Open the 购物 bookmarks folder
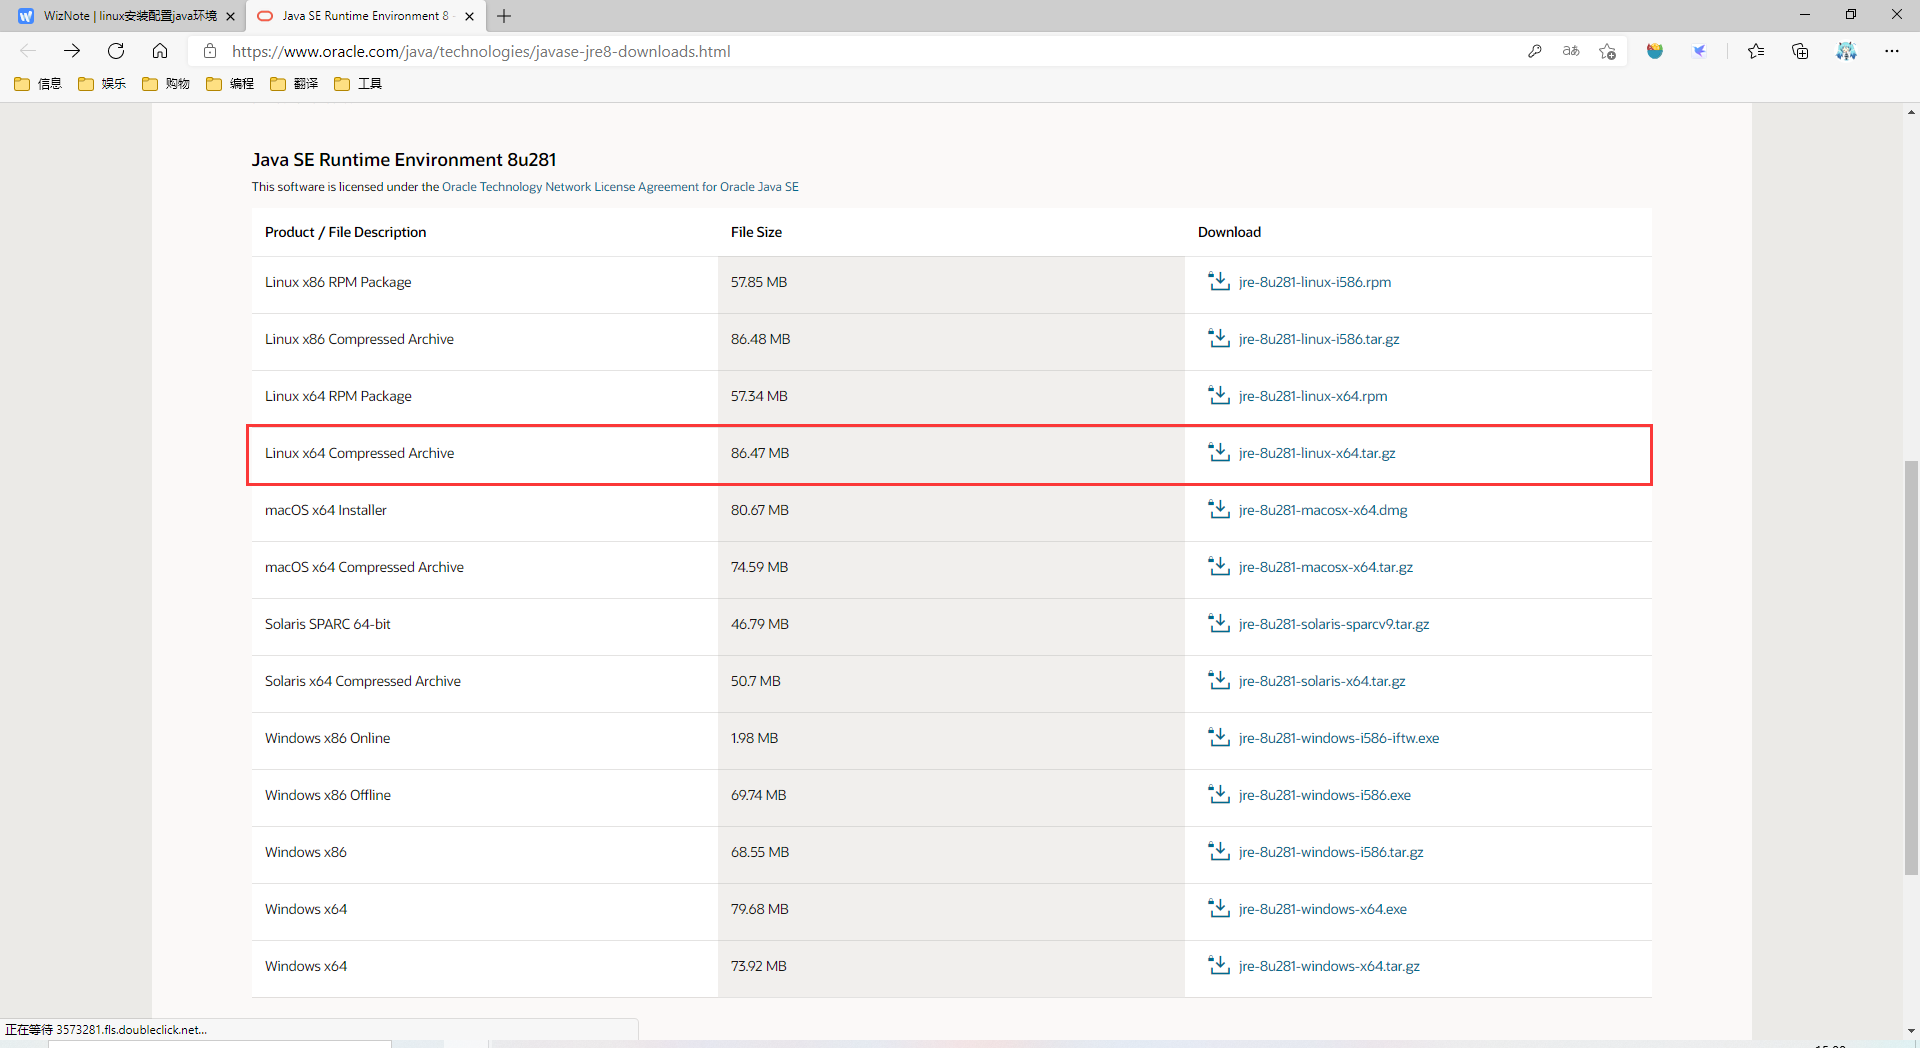The width and height of the screenshot is (1920, 1048). pos(166,83)
